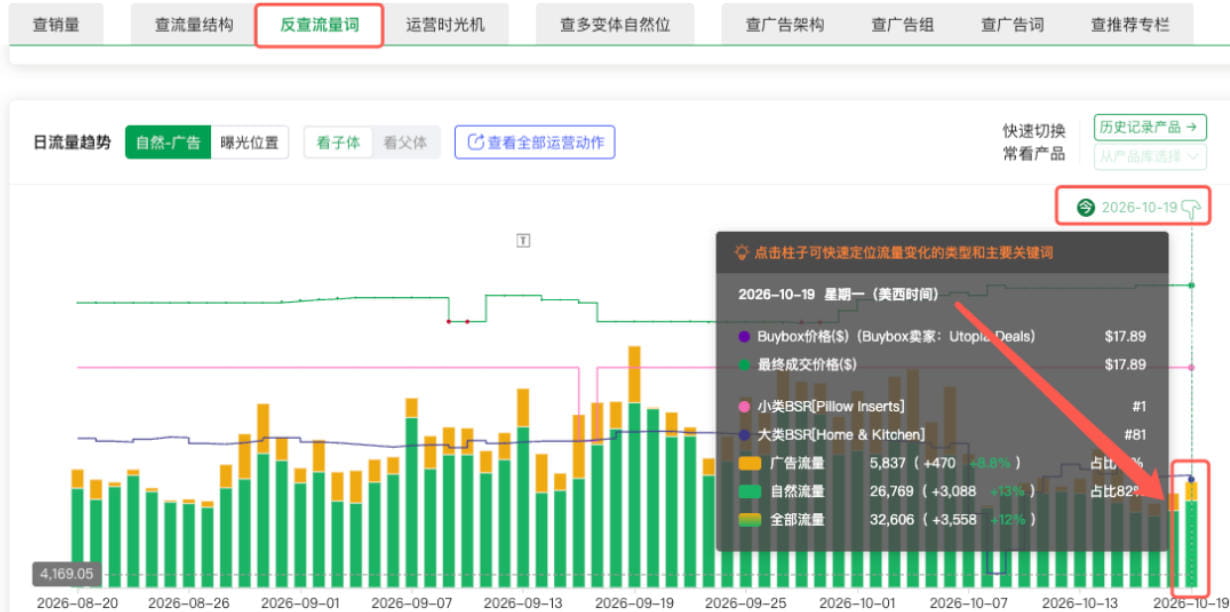Open the 查推荐专栏 tab
This screenshot has height=612, width=1230.
(1129, 25)
